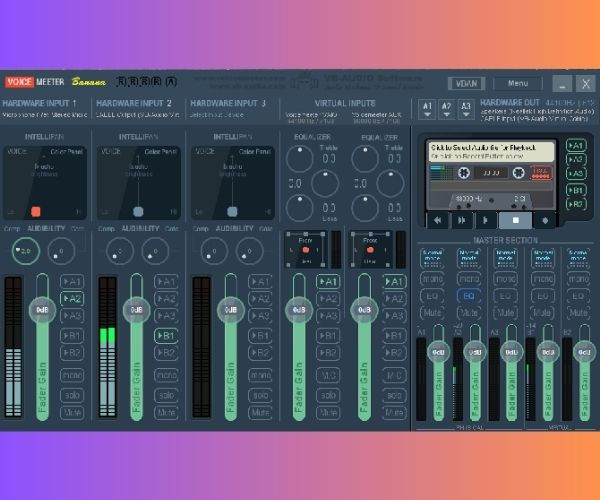Toggle EQ on master bus A2
Viewport: 600px width, 500px height.
(x=468, y=296)
